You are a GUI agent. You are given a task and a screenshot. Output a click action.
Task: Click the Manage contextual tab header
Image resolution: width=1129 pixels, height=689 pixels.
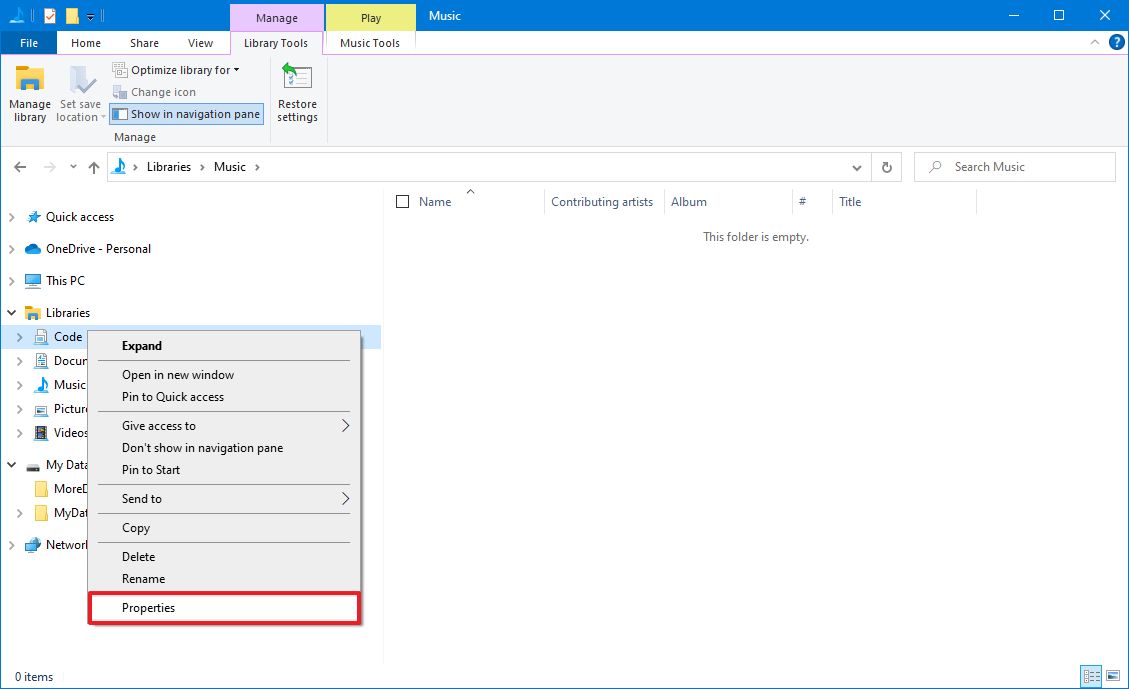276,18
